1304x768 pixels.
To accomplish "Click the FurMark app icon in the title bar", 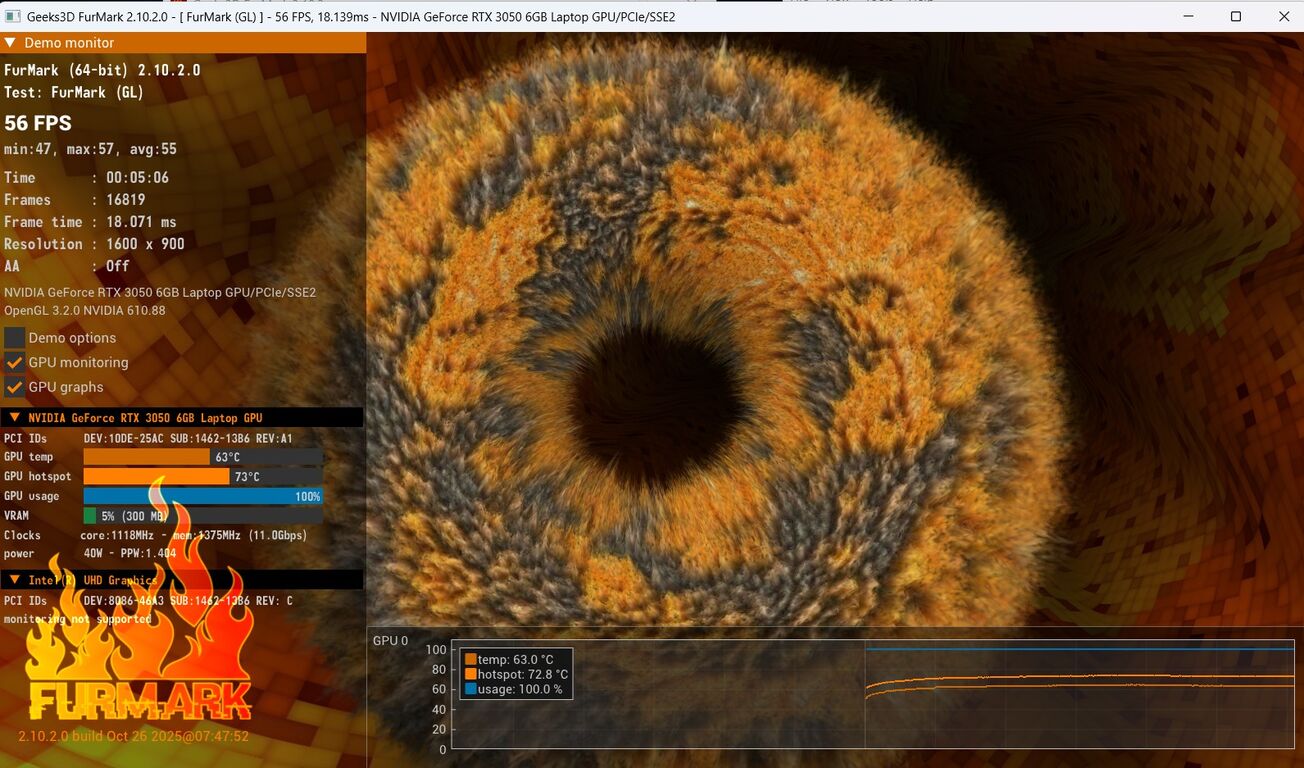I will pos(11,17).
